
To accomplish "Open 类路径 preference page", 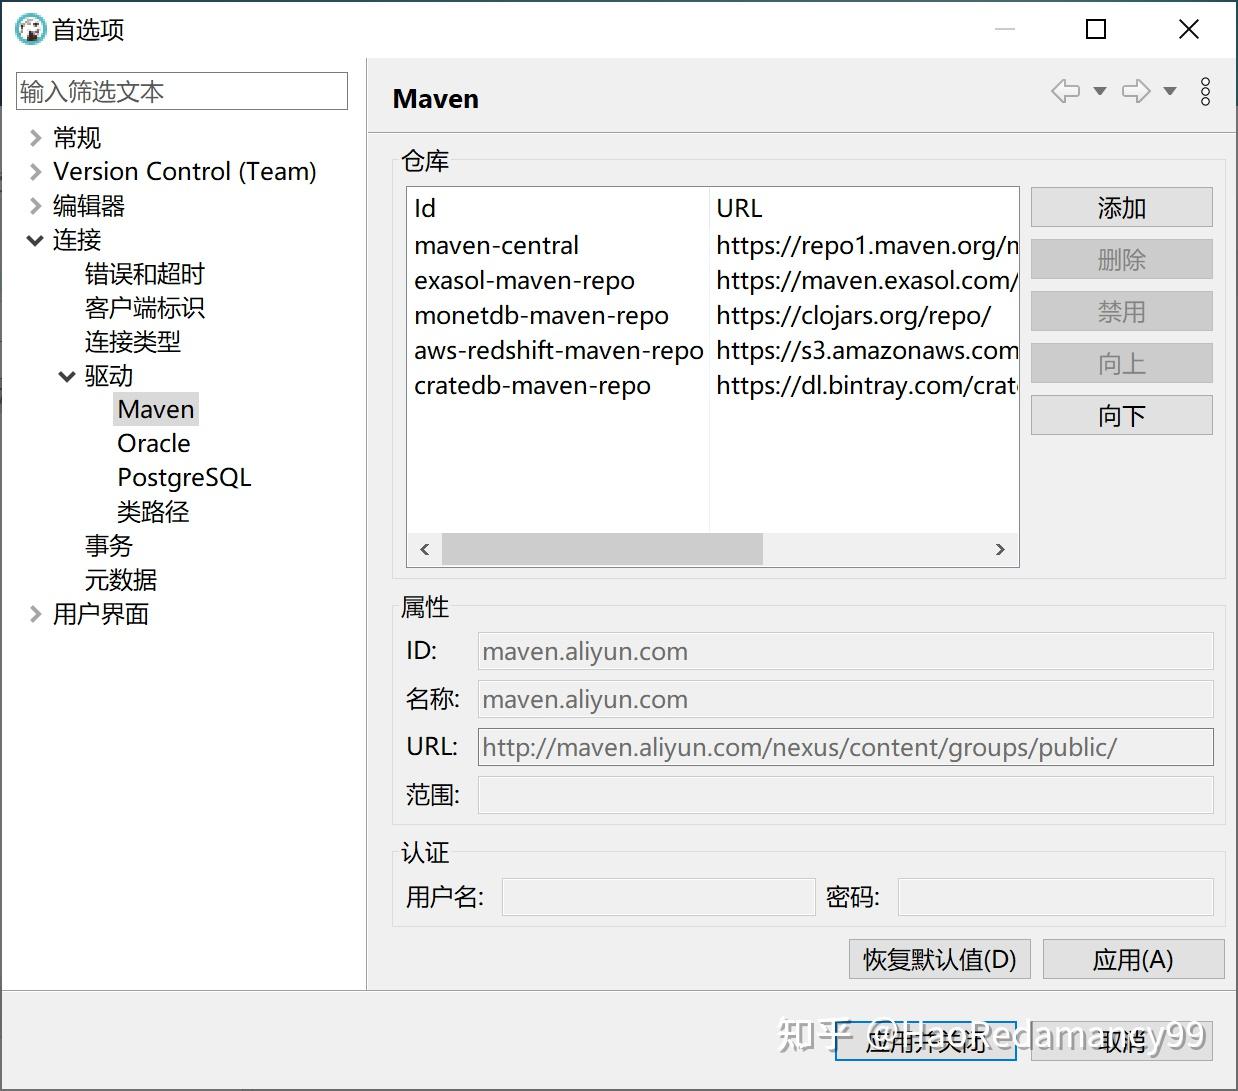I will (153, 512).
